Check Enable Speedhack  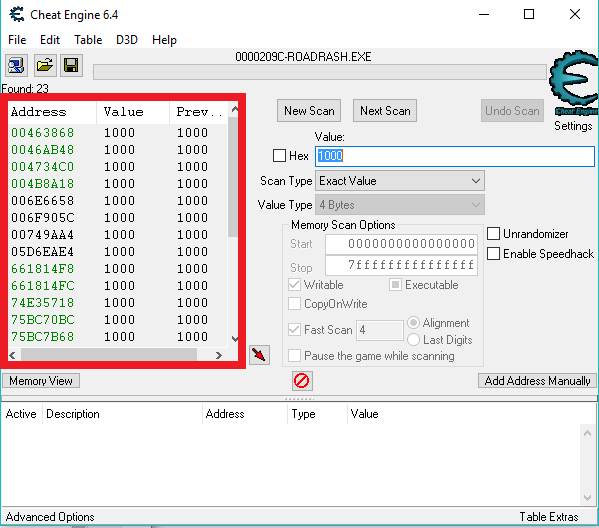(493, 253)
